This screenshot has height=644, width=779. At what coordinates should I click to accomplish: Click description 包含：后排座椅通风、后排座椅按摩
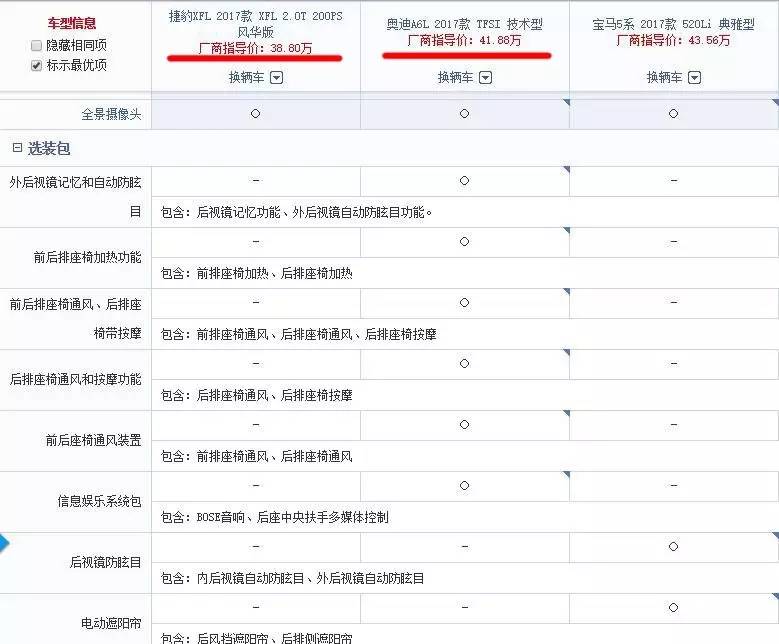point(256,396)
